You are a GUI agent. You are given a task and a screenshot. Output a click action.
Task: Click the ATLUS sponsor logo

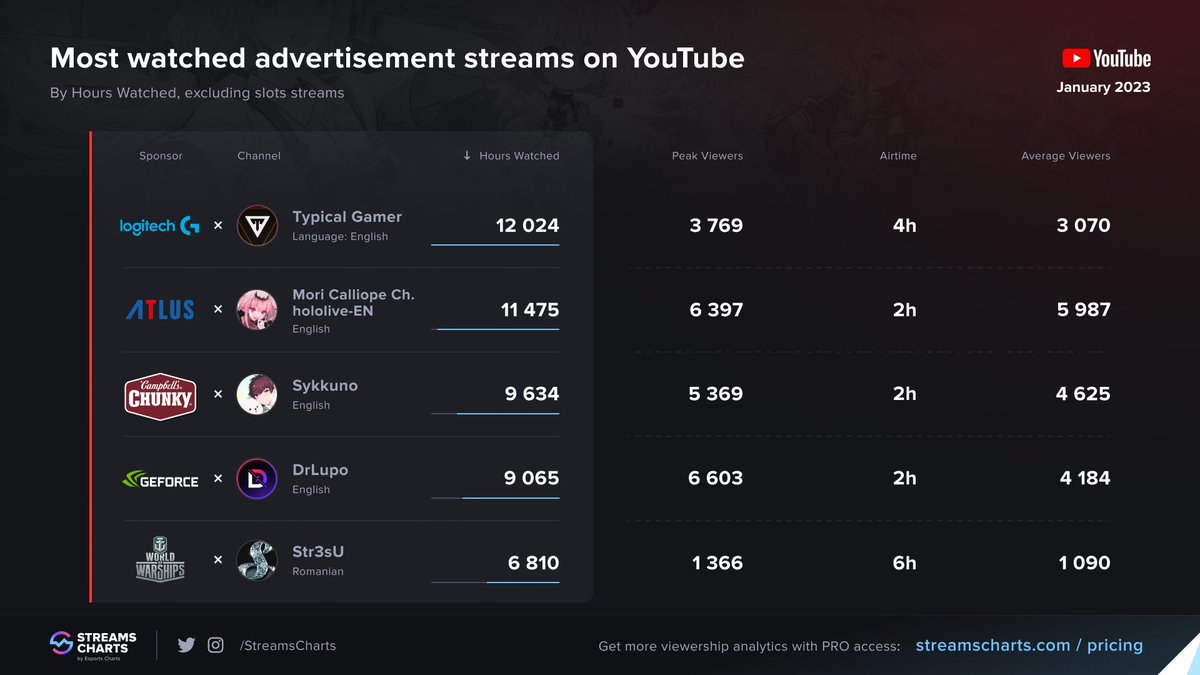(159, 309)
